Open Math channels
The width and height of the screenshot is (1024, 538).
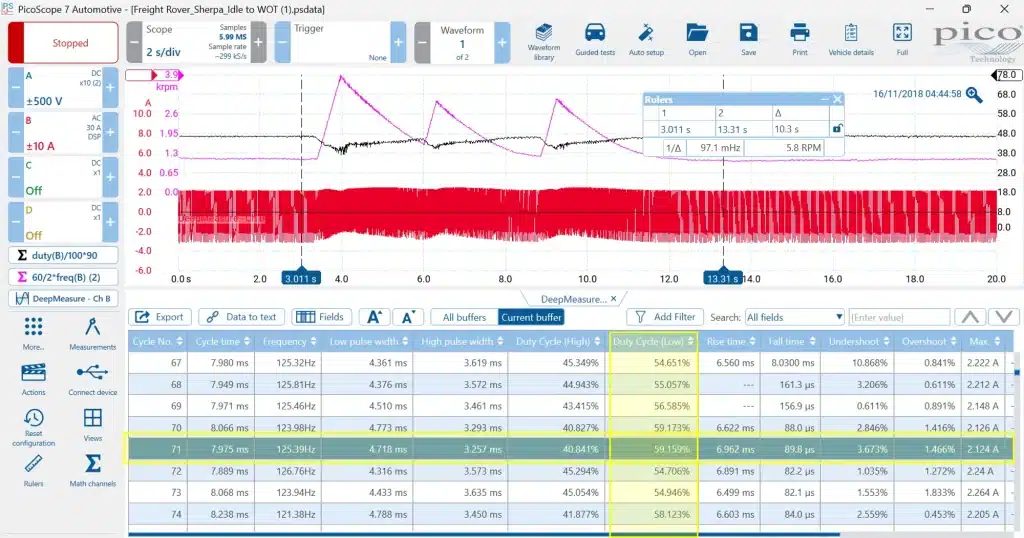click(x=93, y=471)
